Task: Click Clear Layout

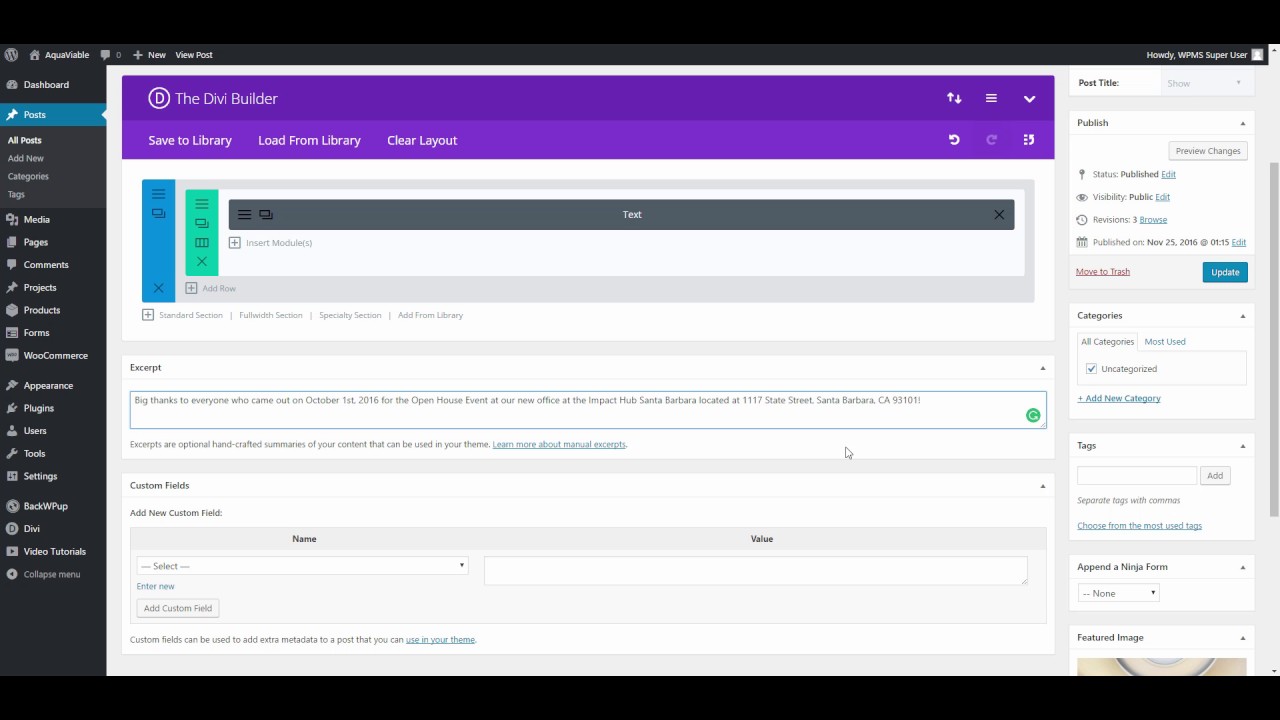Action: click(x=422, y=140)
